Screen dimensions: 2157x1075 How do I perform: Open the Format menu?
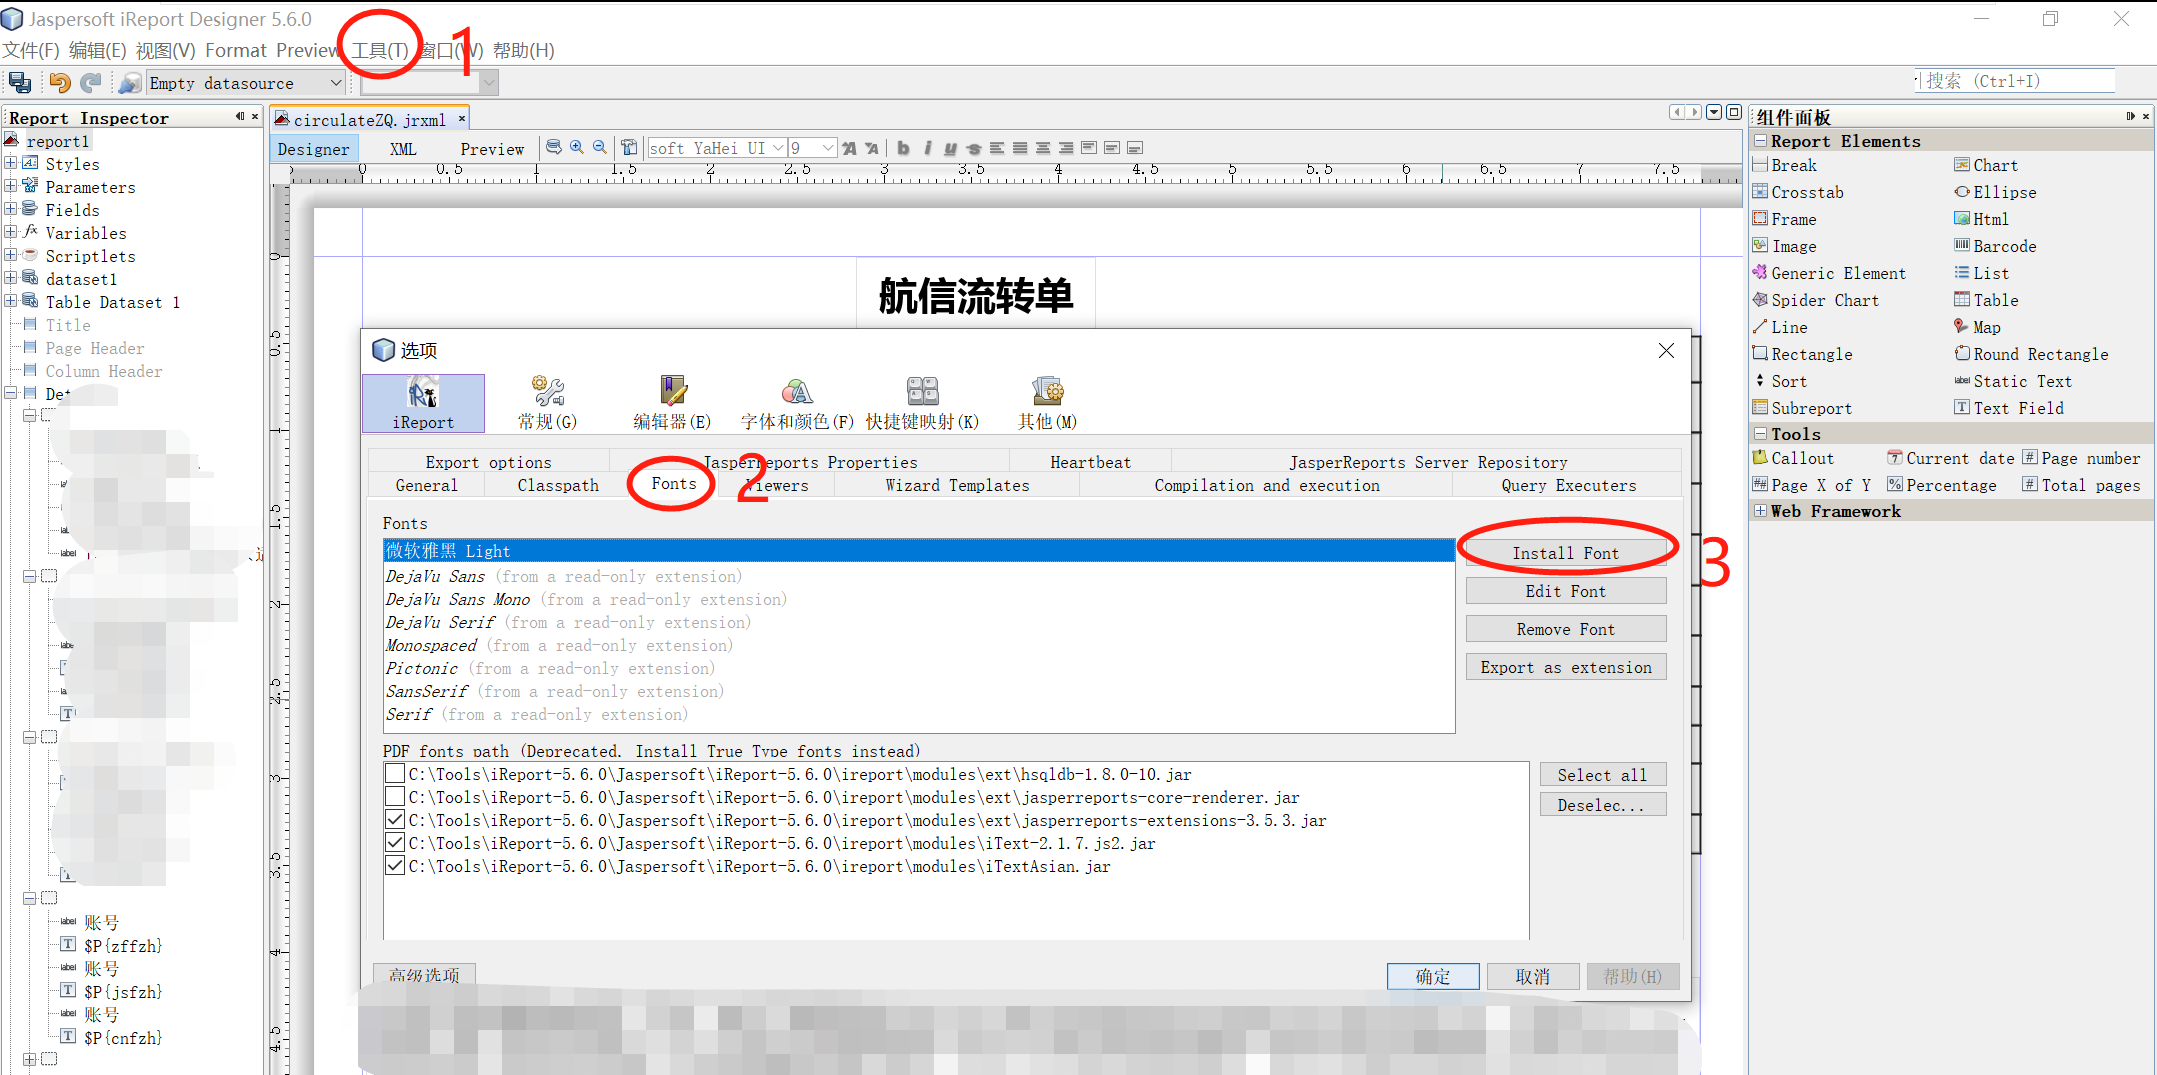click(x=236, y=50)
